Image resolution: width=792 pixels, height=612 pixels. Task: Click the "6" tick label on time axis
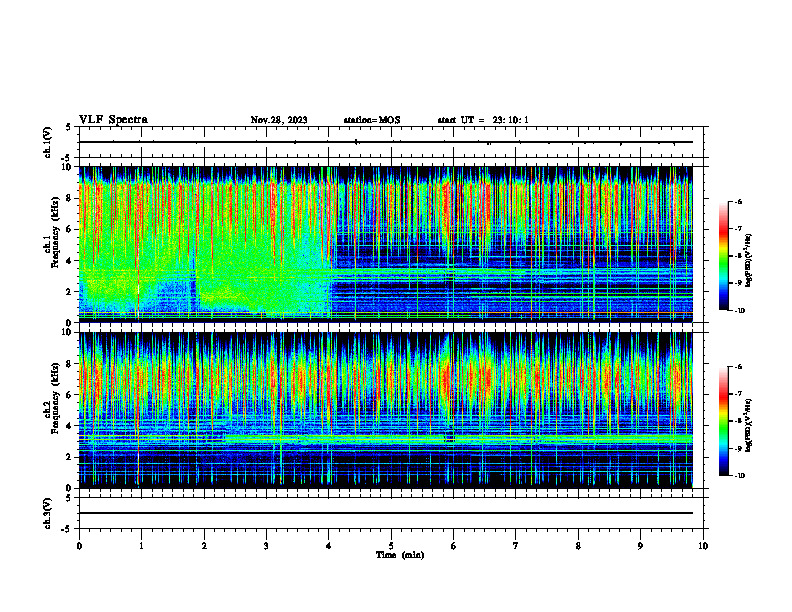[454, 546]
